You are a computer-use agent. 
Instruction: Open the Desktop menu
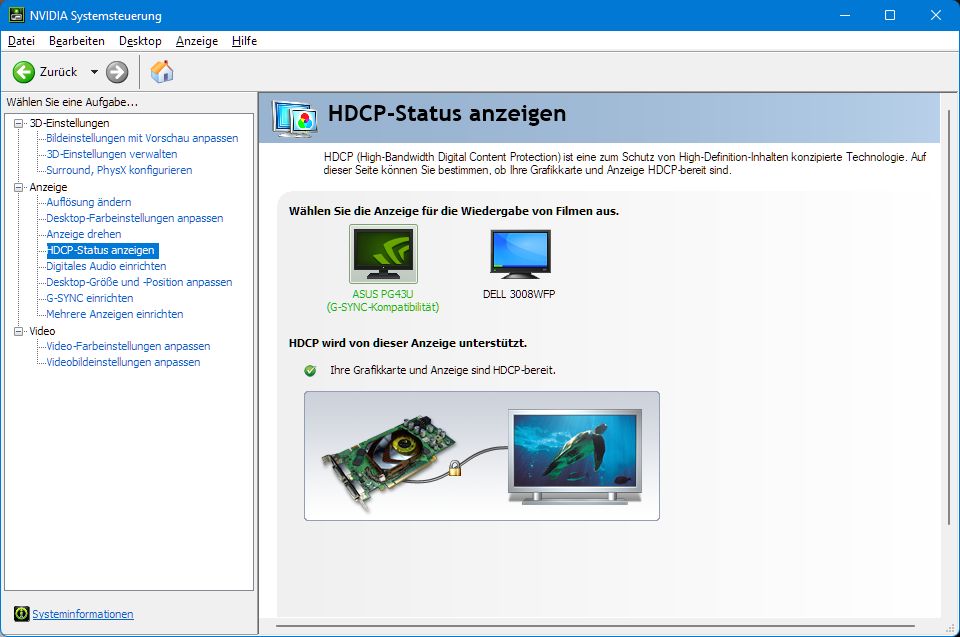(x=140, y=41)
